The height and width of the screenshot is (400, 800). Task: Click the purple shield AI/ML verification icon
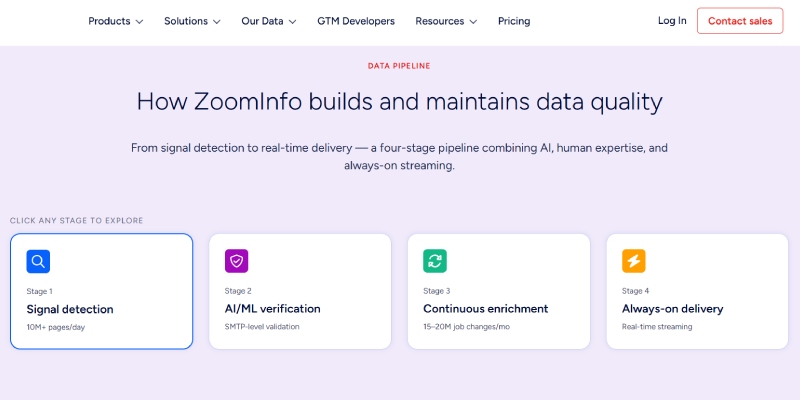coord(236,261)
